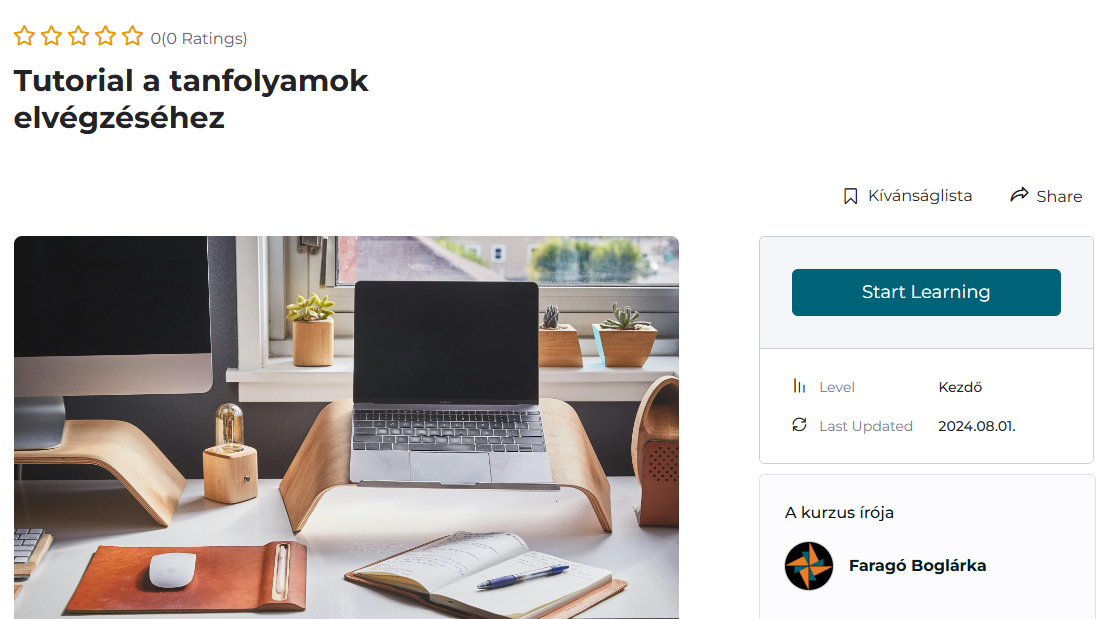This screenshot has height=619, width=1099.
Task: Click the 2024.08.01. updated date
Action: tap(976, 426)
